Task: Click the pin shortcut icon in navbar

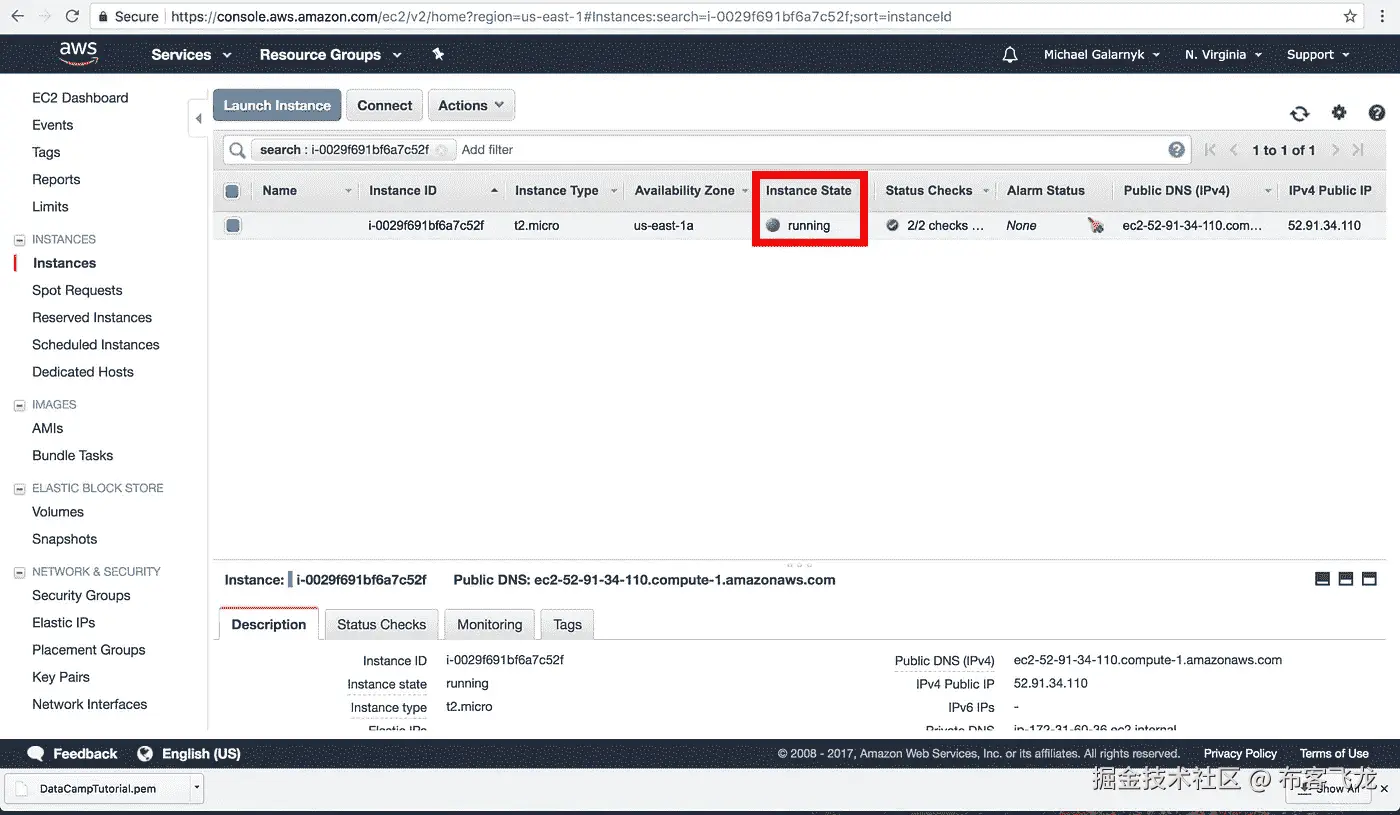Action: click(x=438, y=54)
